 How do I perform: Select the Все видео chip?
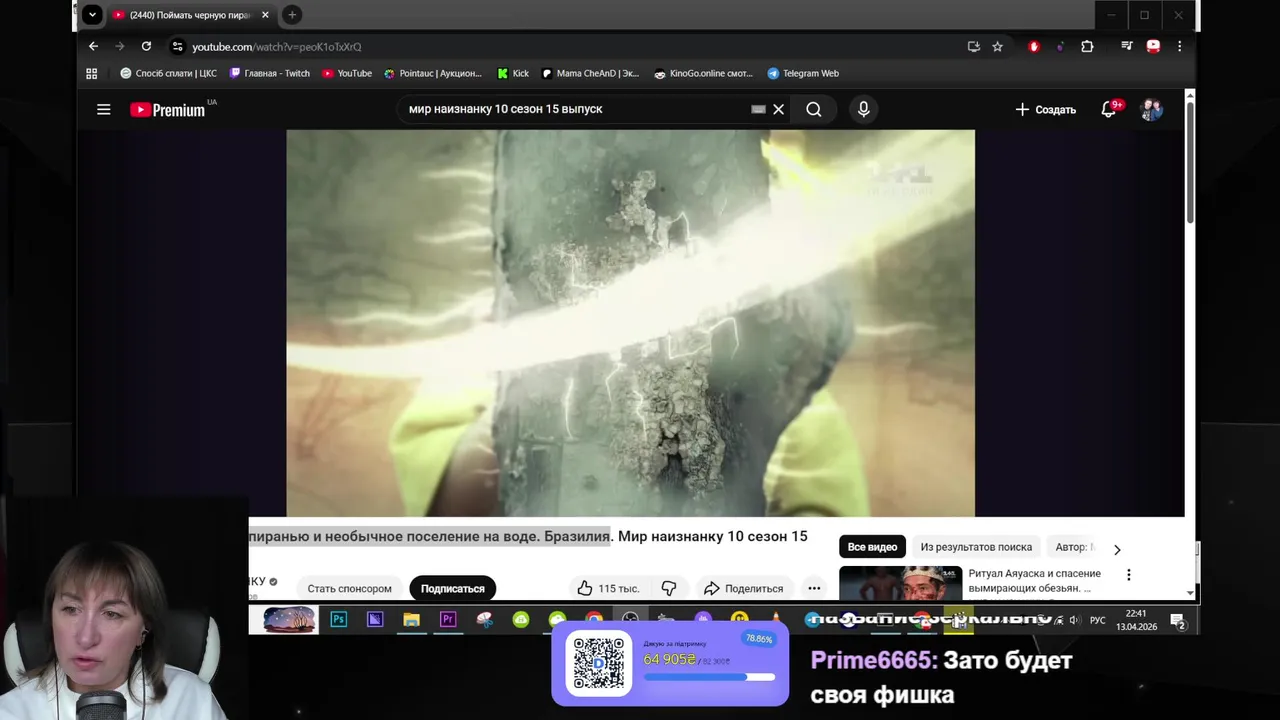[872, 547]
